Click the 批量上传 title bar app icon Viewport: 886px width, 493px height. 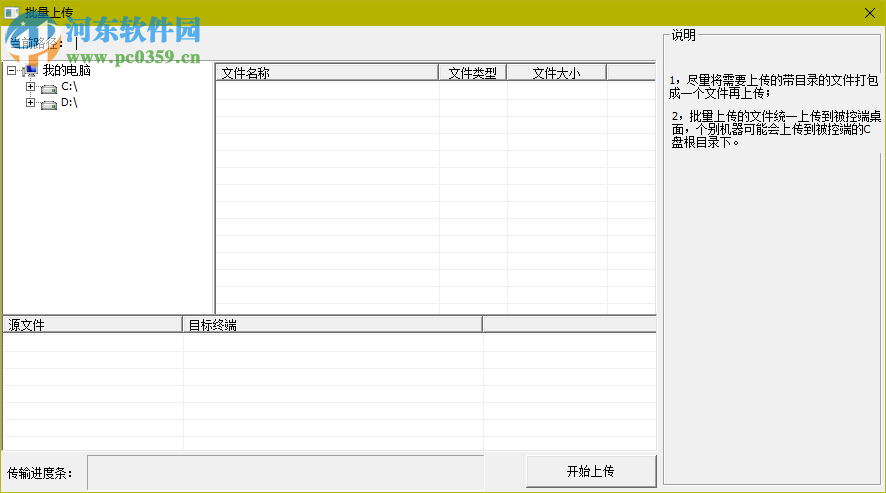pos(11,12)
